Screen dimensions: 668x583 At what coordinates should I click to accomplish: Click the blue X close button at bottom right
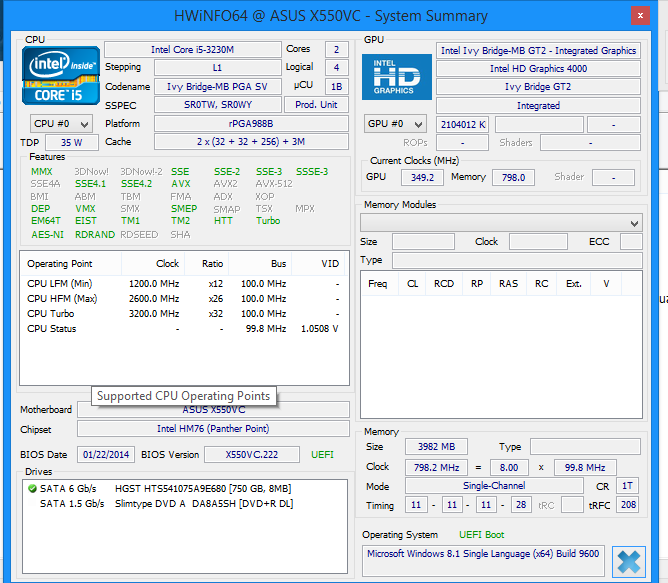pyautogui.click(x=629, y=561)
